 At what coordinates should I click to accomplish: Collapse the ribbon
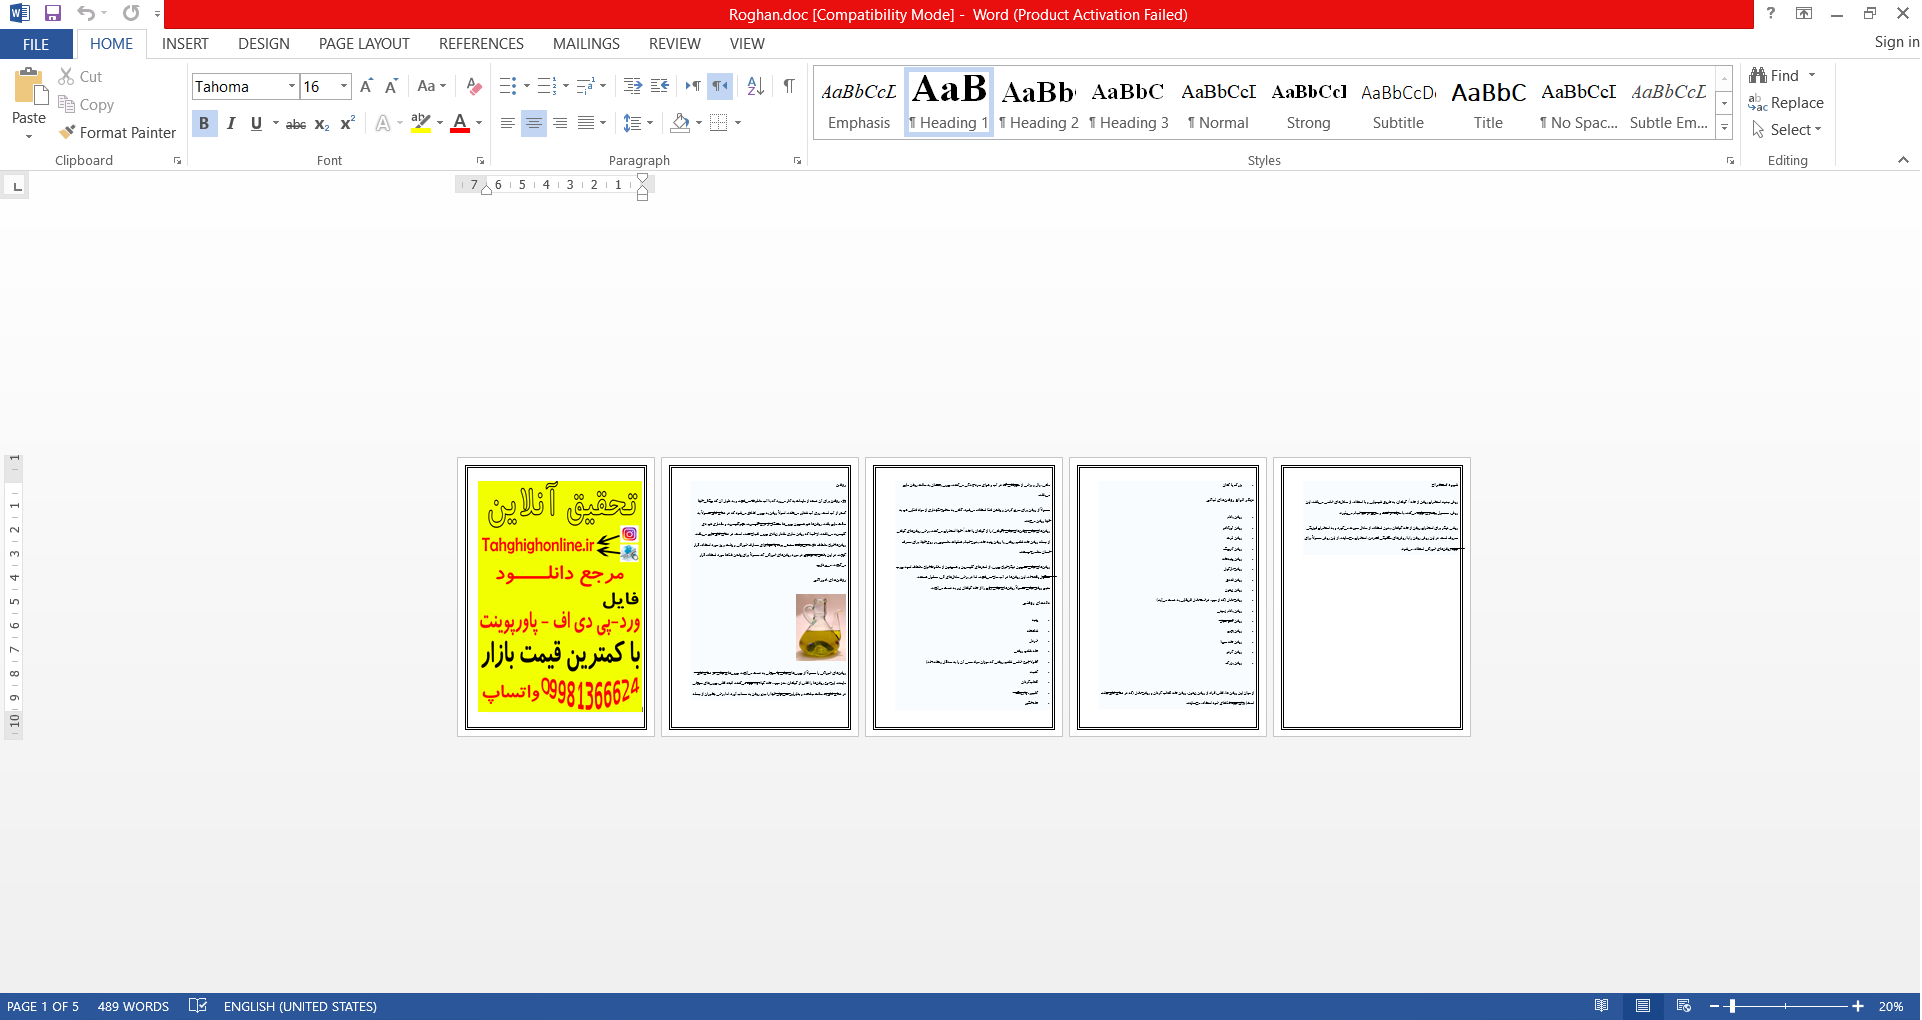(1903, 160)
